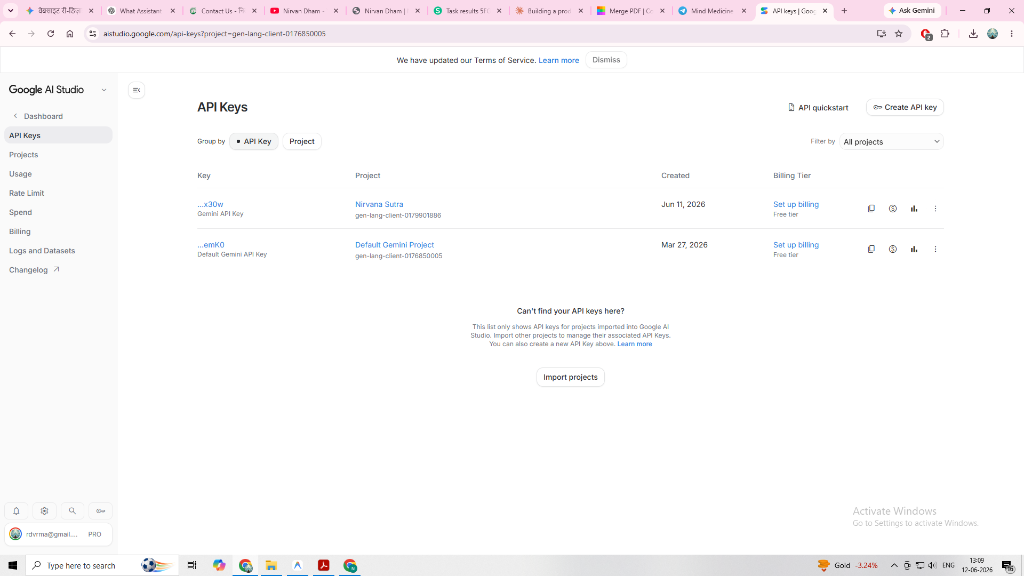This screenshot has width=1024, height=576.
Task: Open Rate Limit in the sidebar
Action: tap(27, 193)
